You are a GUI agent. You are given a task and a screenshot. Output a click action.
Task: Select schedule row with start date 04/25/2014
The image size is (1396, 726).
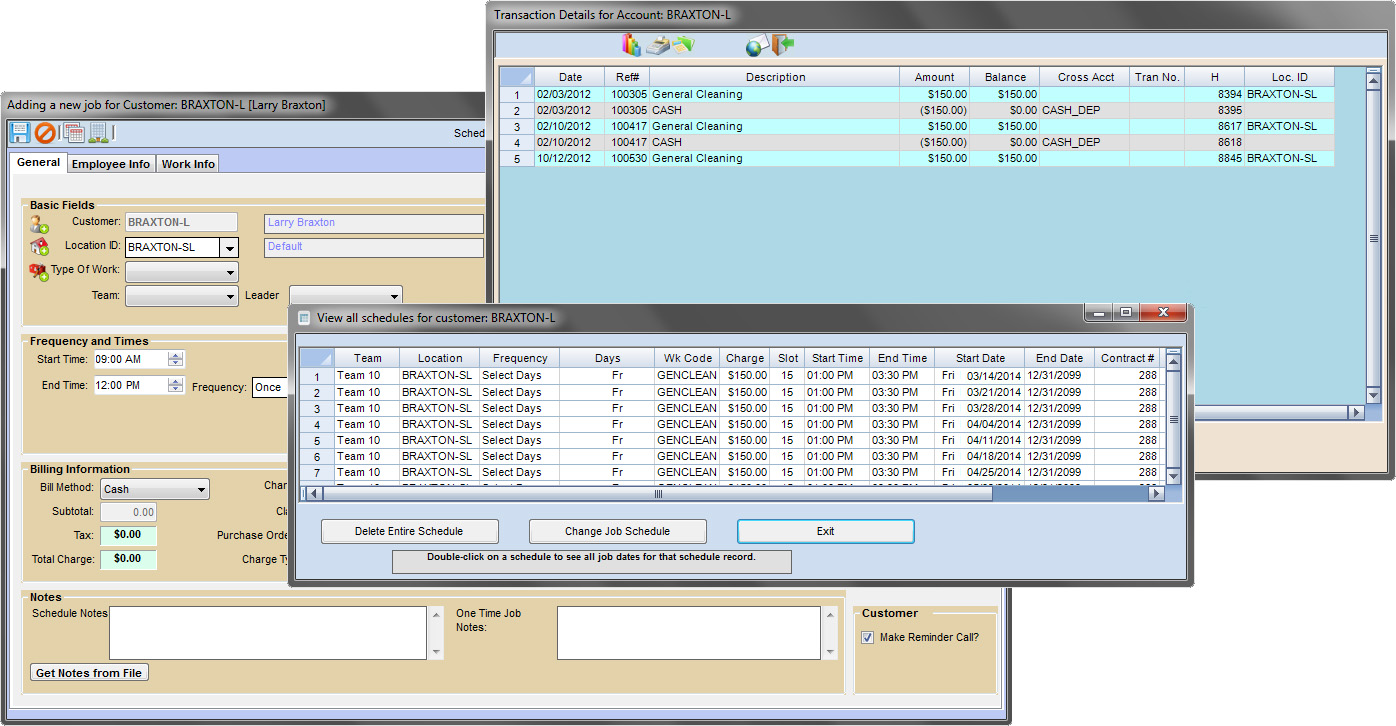click(x=730, y=472)
